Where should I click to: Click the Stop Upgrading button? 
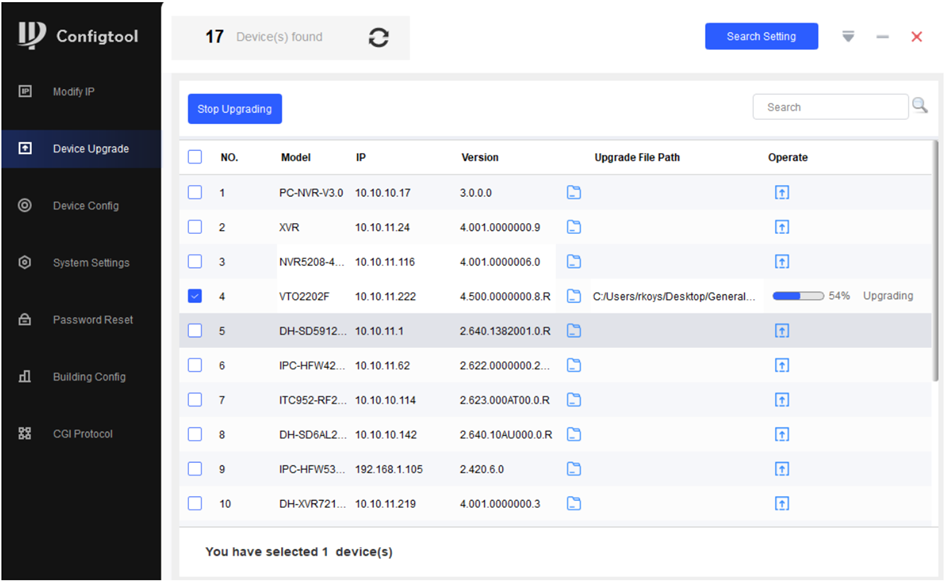pyautogui.click(x=235, y=109)
